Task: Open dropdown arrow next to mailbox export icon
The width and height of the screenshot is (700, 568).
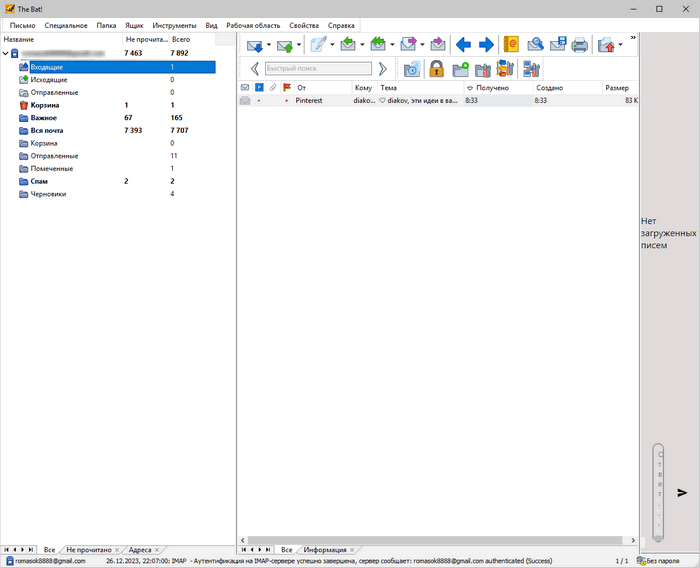Action: [x=620, y=45]
